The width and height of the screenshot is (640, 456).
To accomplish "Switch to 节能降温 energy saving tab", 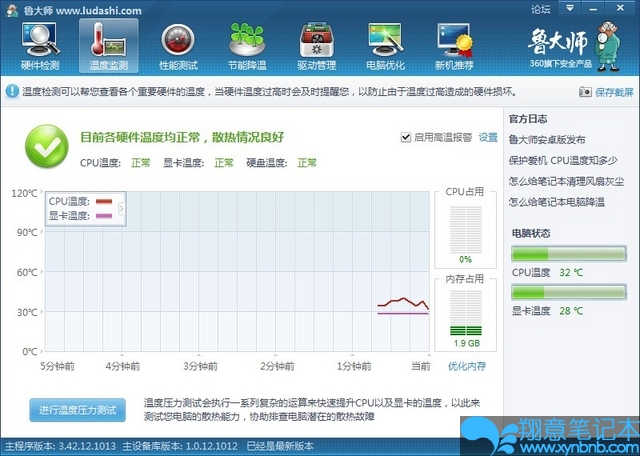I will point(247,47).
